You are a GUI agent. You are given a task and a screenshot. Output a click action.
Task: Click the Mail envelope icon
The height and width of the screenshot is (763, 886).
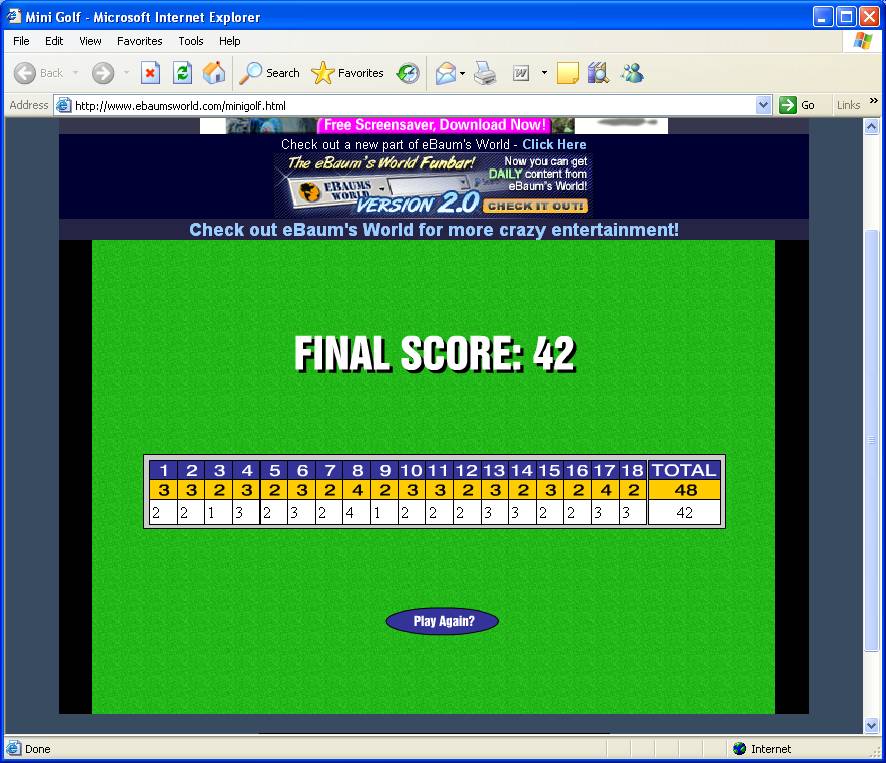[x=446, y=73]
